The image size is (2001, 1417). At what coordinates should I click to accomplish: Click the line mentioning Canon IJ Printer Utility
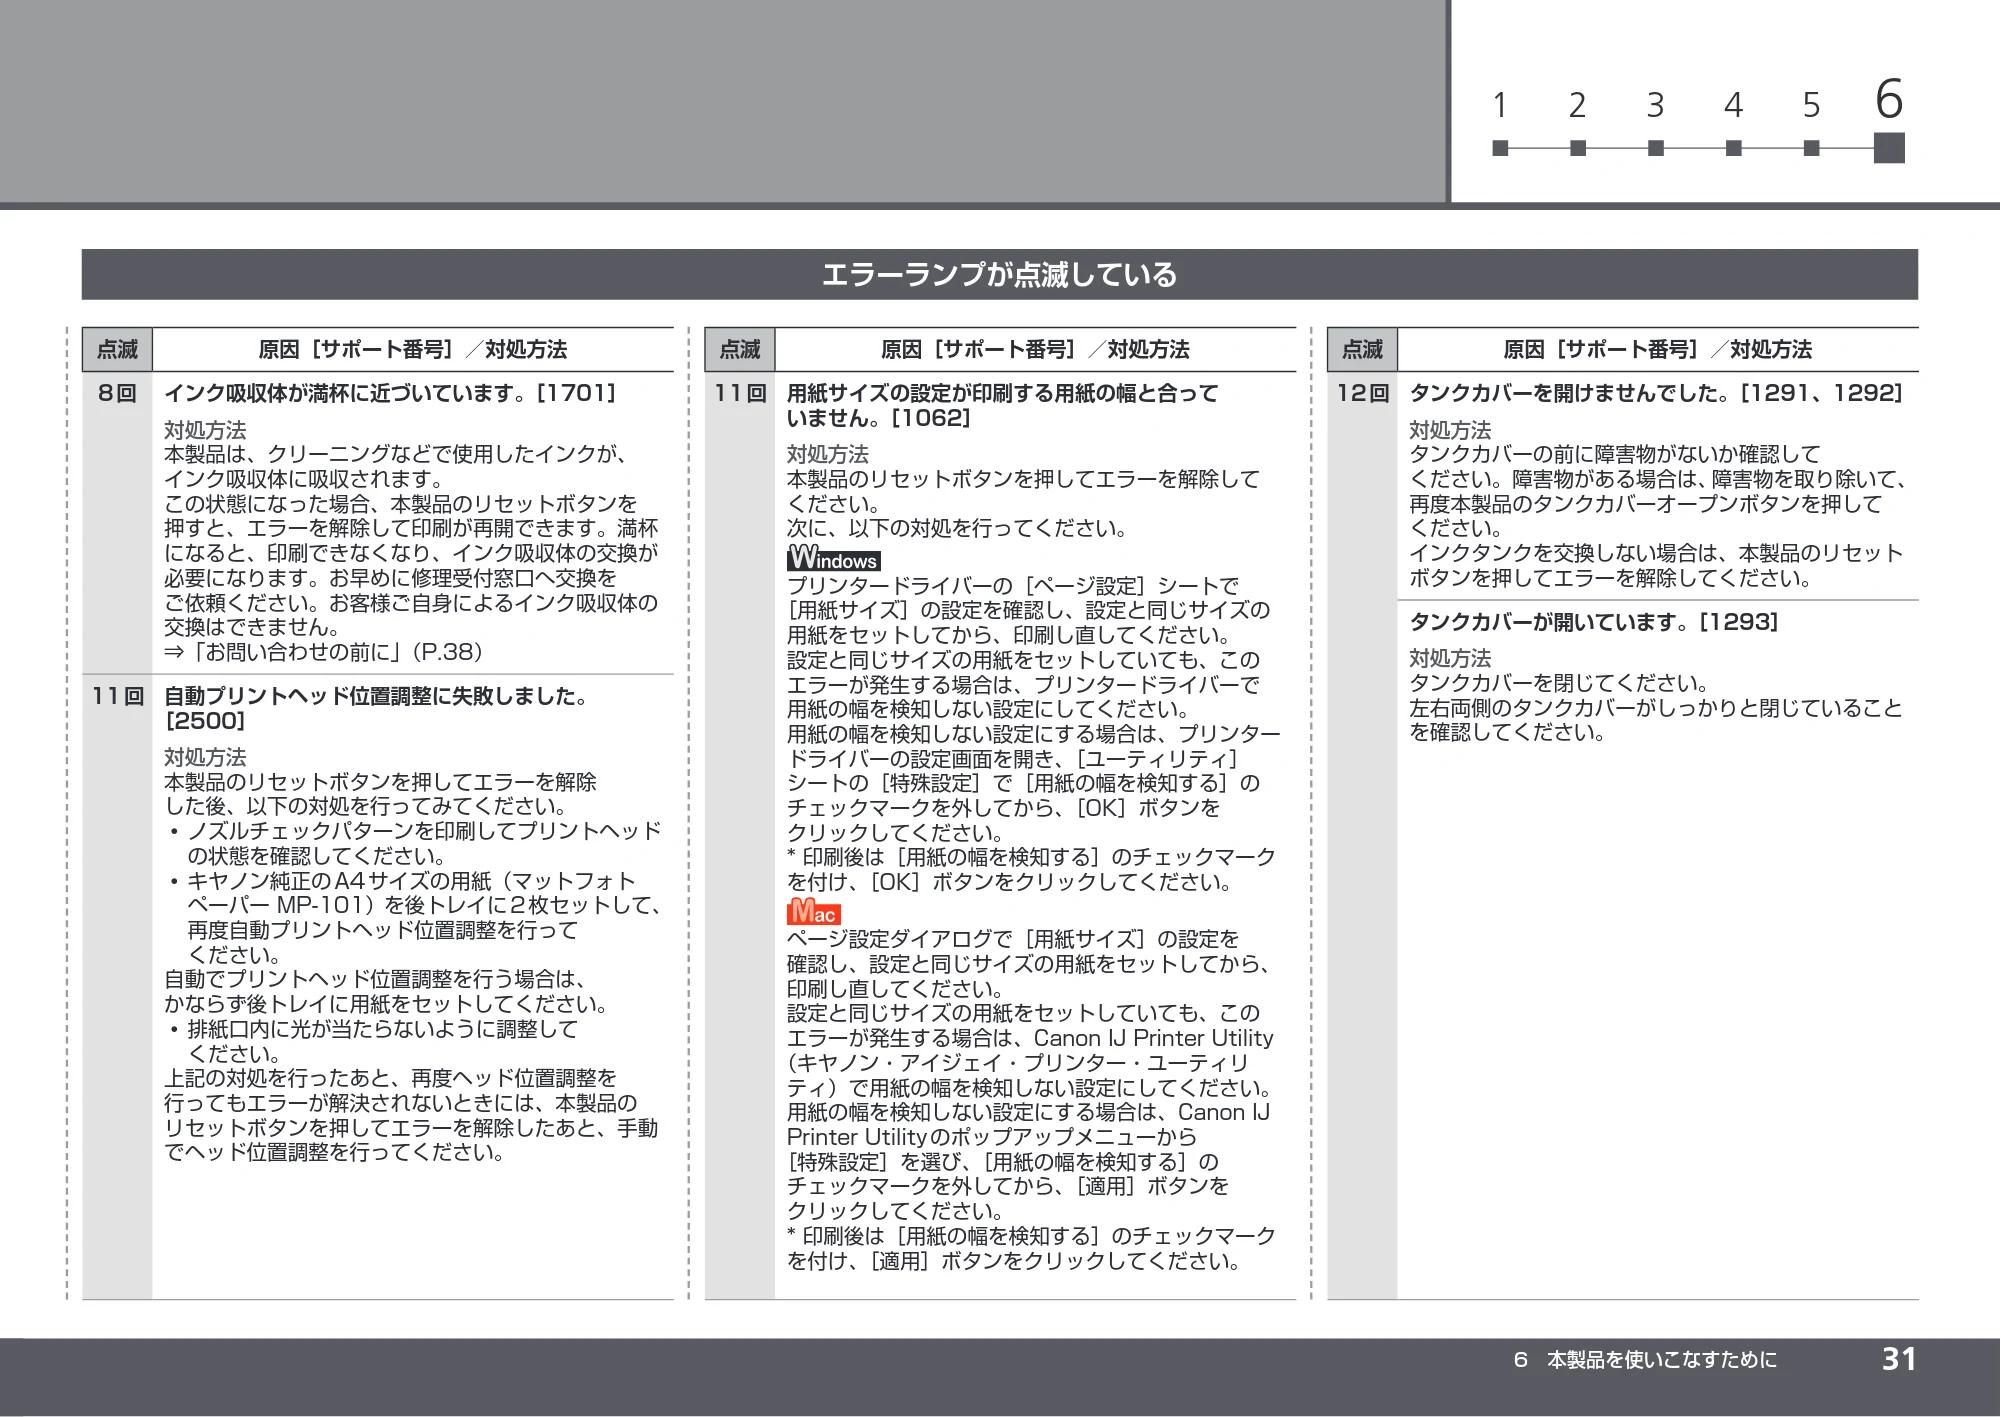pyautogui.click(x=1030, y=1038)
